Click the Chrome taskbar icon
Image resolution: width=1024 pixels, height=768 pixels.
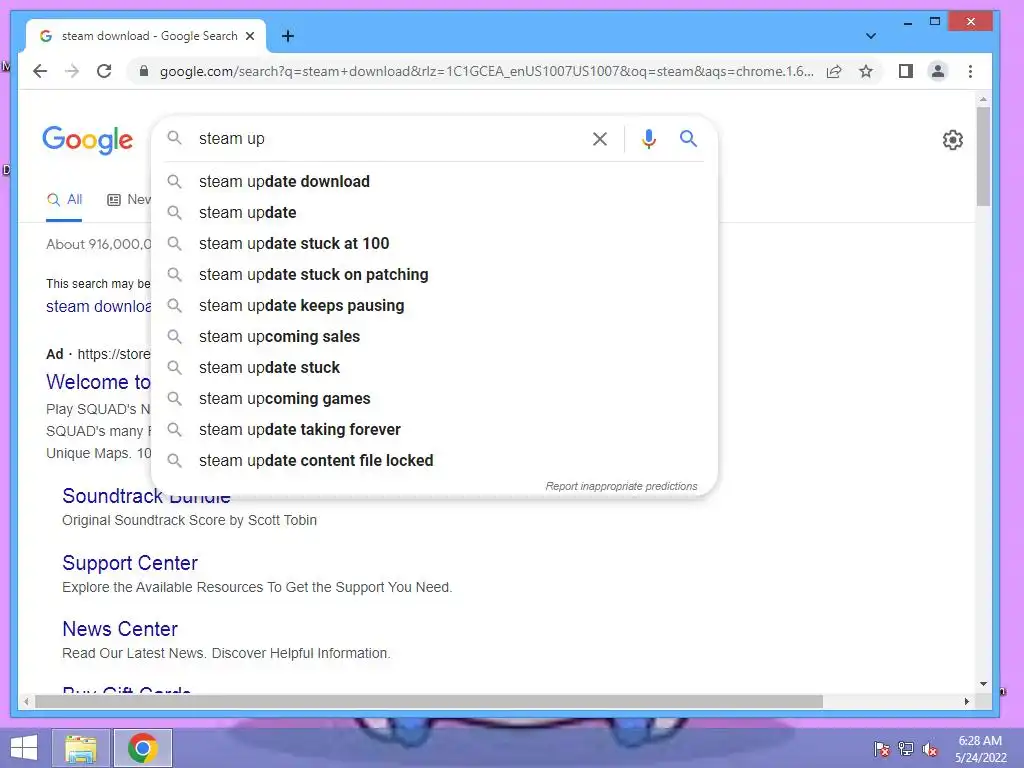(143, 748)
